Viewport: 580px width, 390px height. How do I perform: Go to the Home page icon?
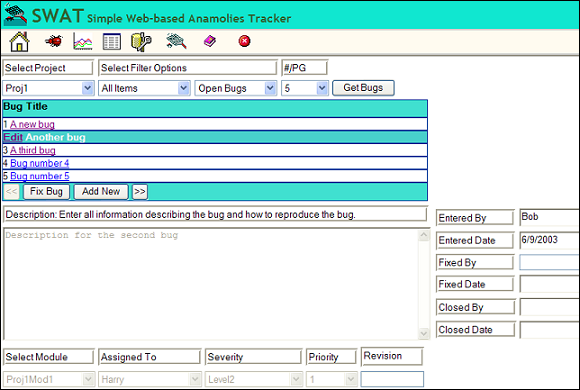tap(19, 41)
